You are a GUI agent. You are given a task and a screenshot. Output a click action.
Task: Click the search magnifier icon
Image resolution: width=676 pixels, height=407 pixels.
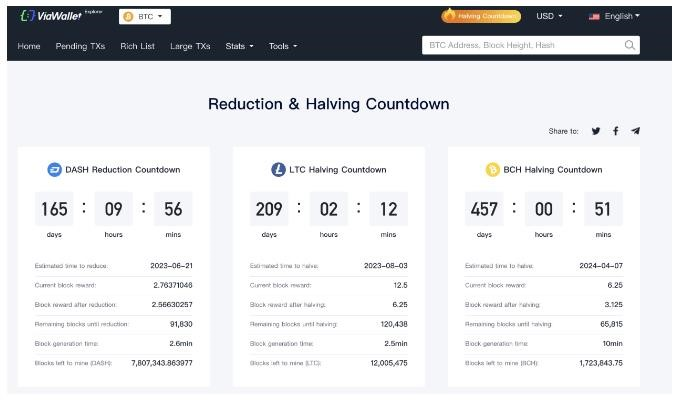click(x=629, y=45)
